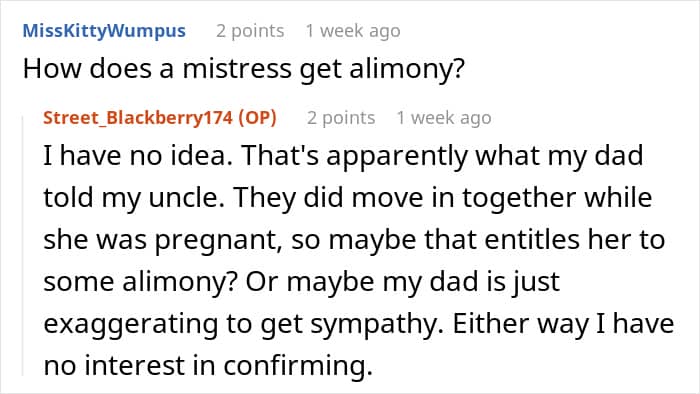Click the 2 points score on MissKittyWumpus's comment
Image resolution: width=700 pixels, height=394 pixels.
coord(250,31)
